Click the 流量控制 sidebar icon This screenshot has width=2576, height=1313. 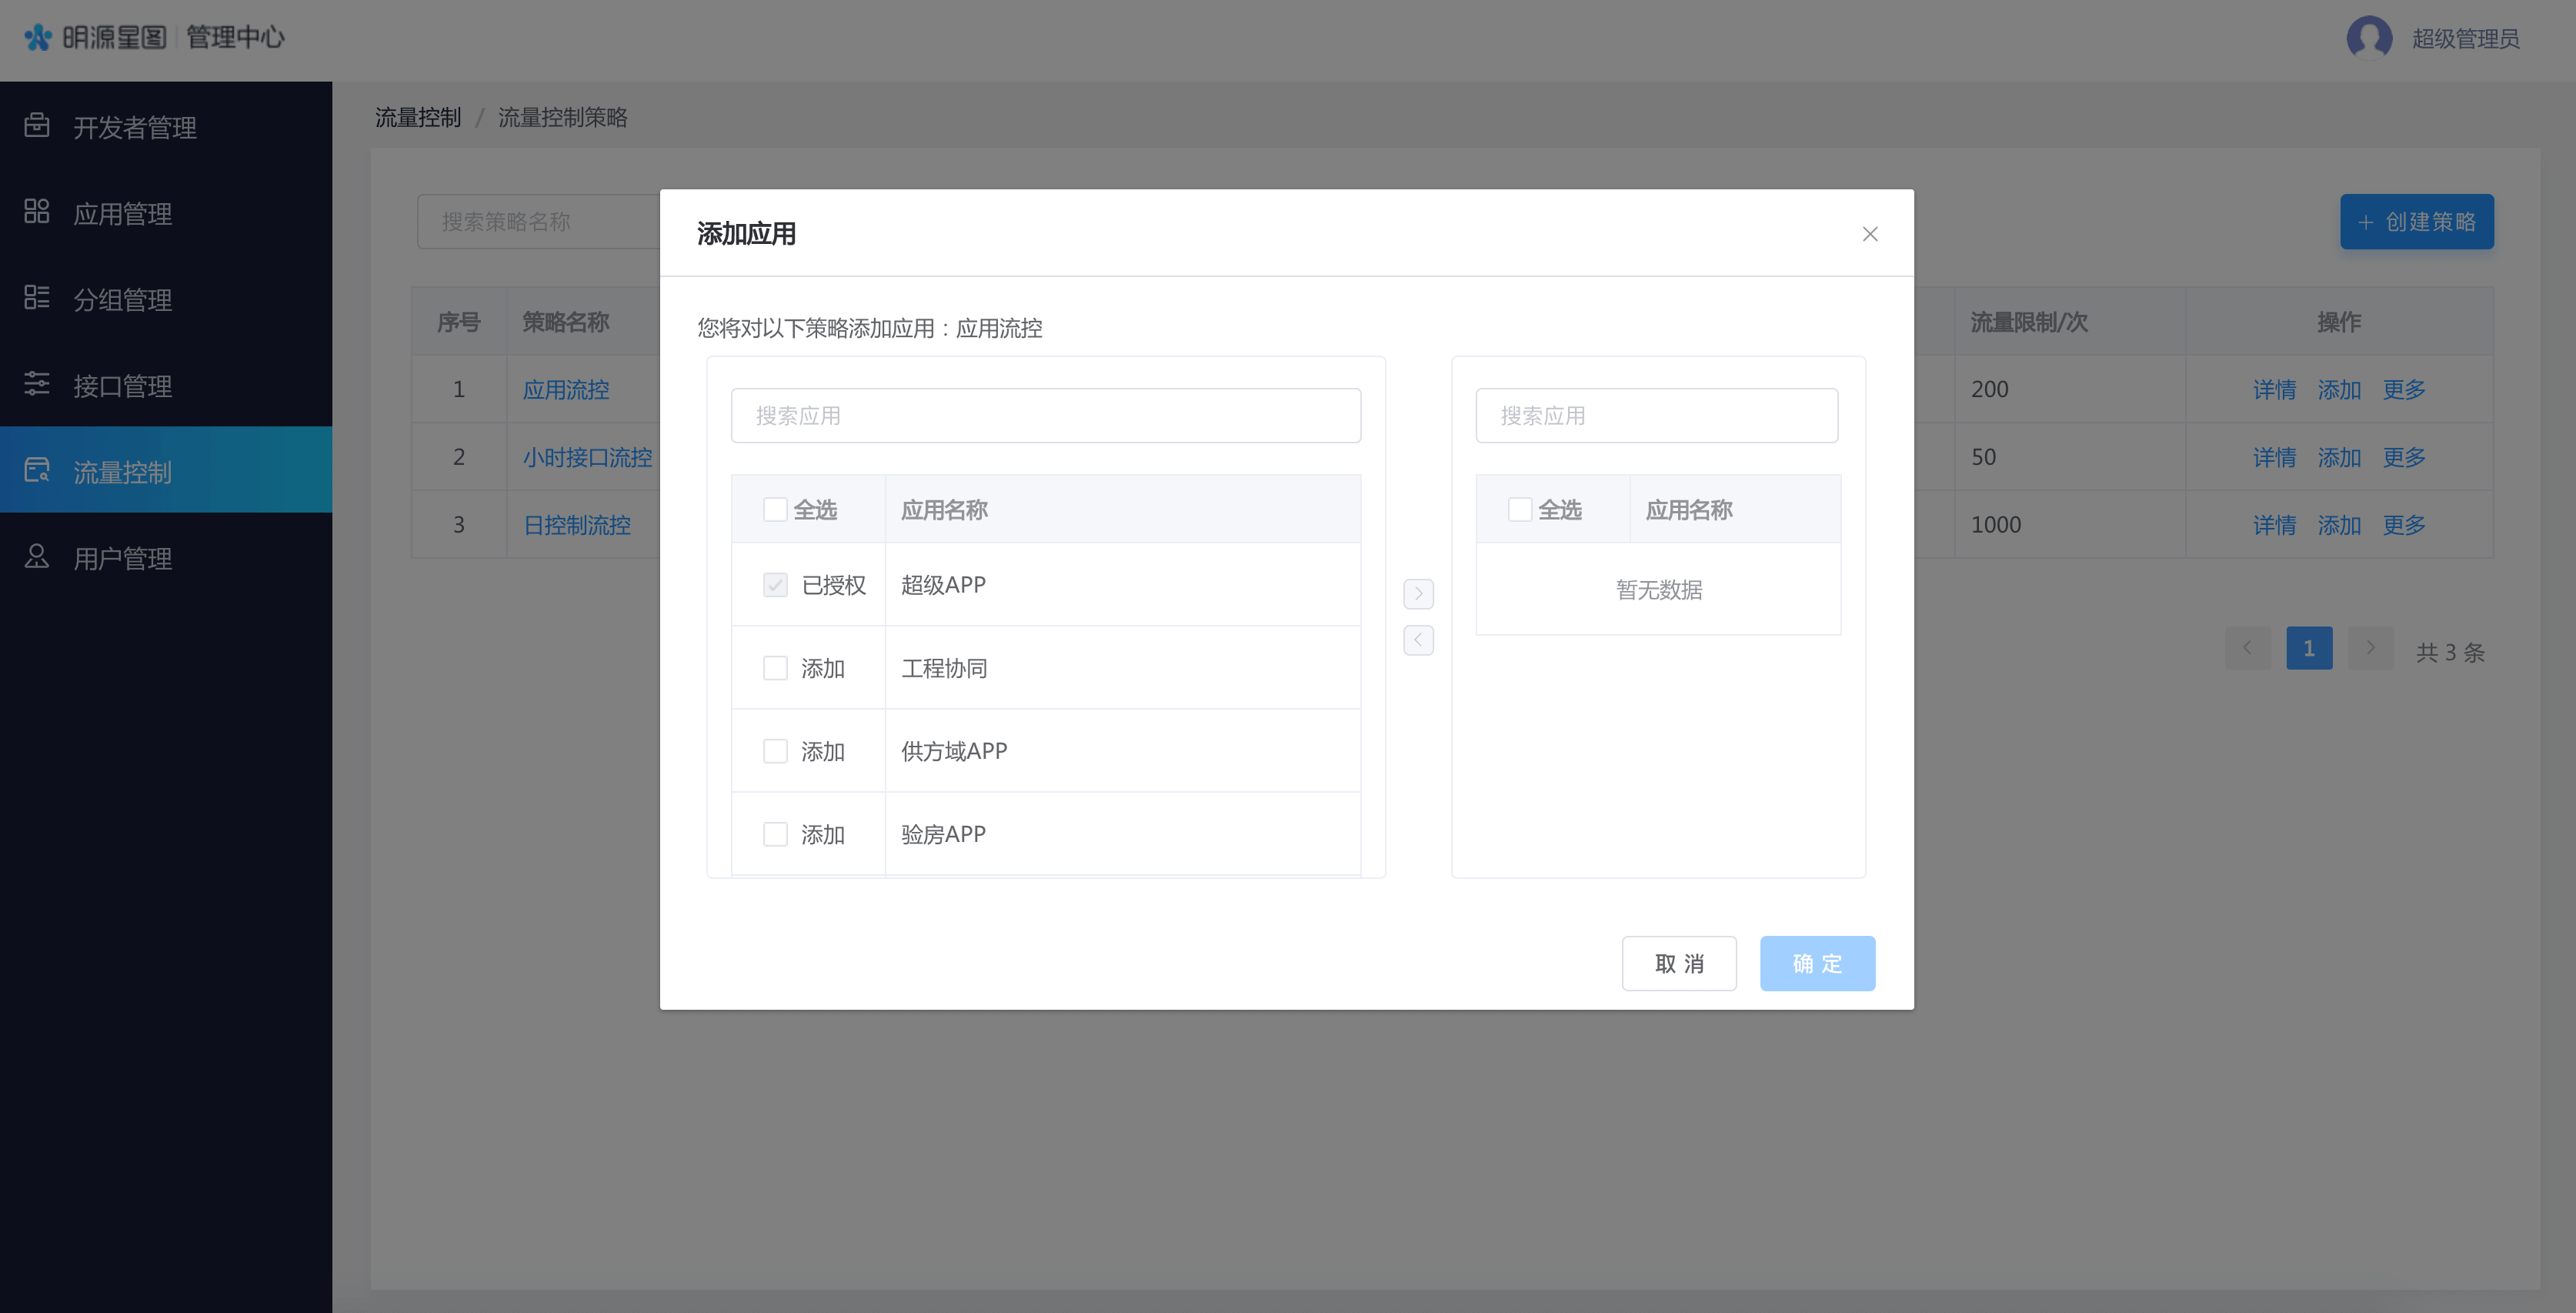point(37,469)
